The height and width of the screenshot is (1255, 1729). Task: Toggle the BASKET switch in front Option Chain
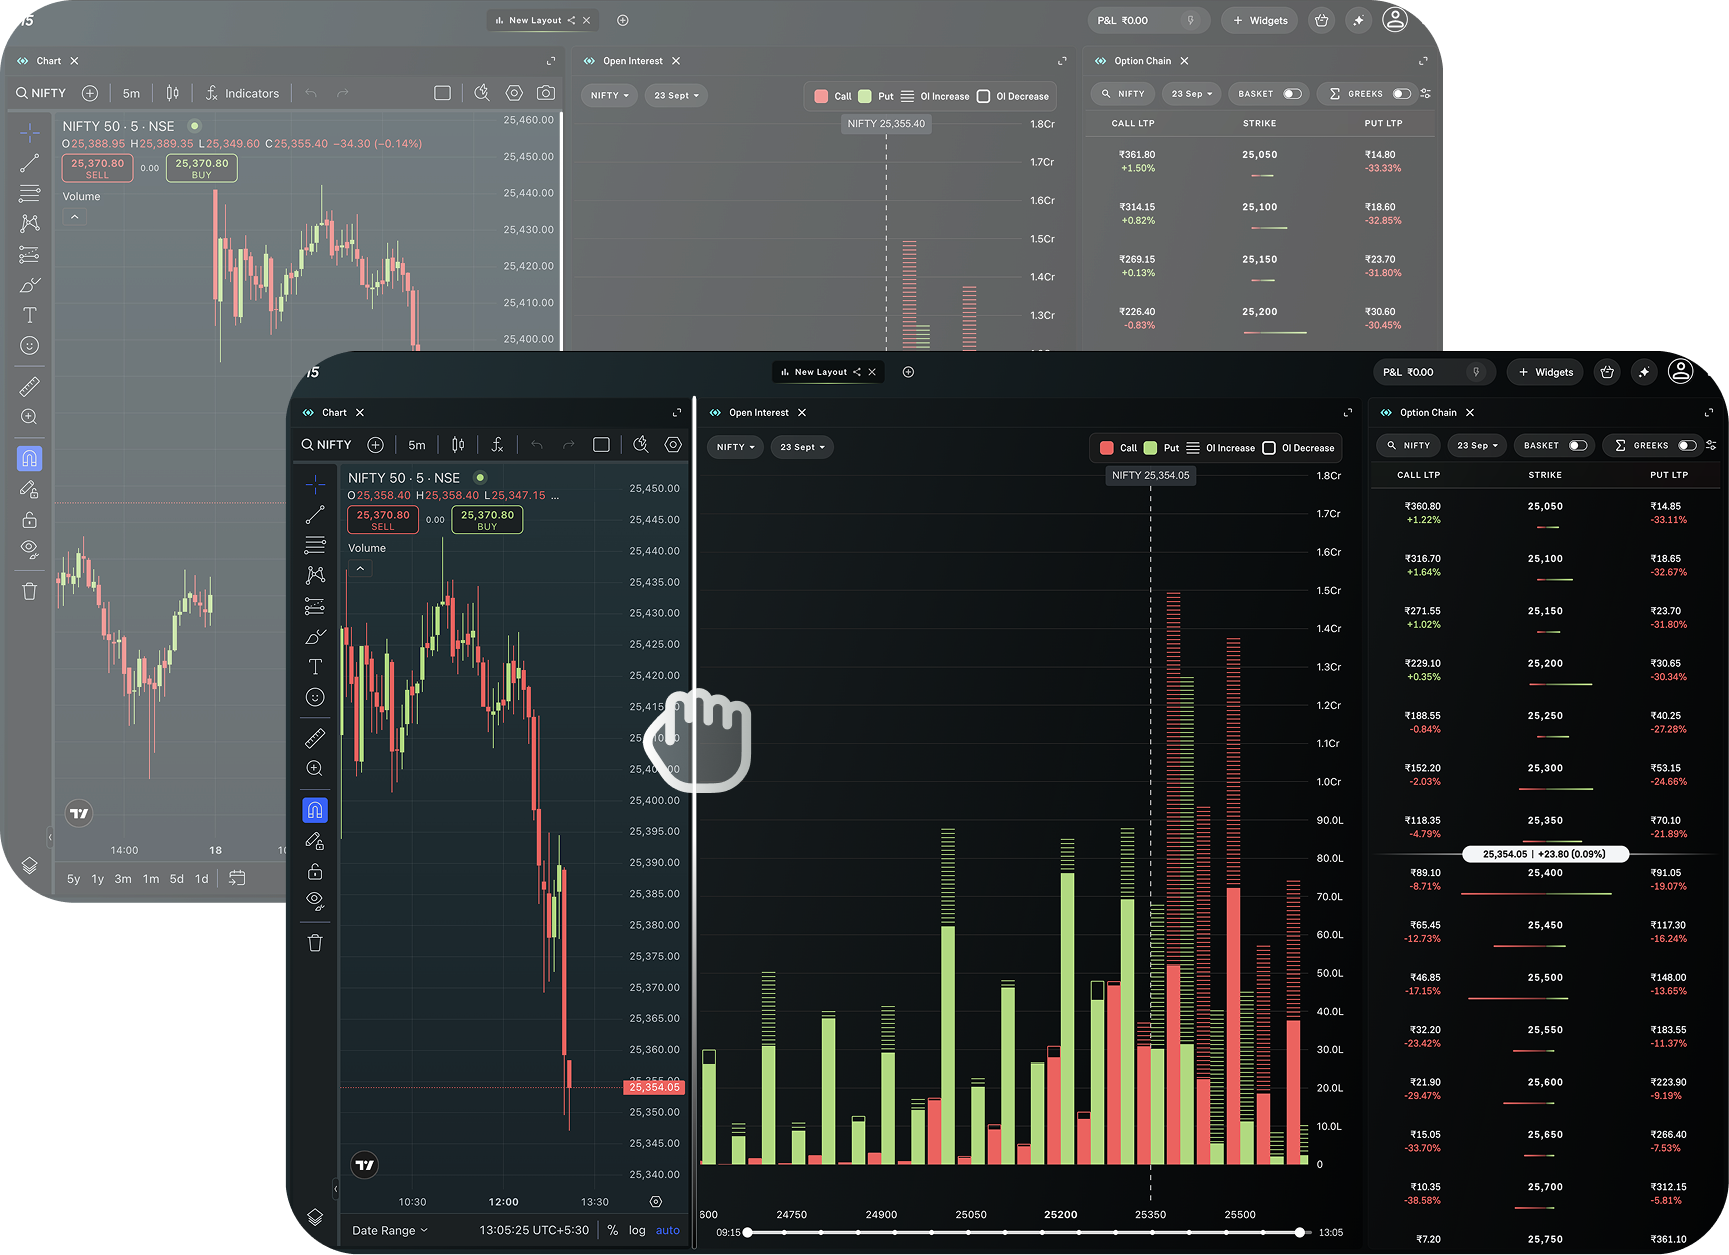1578,446
